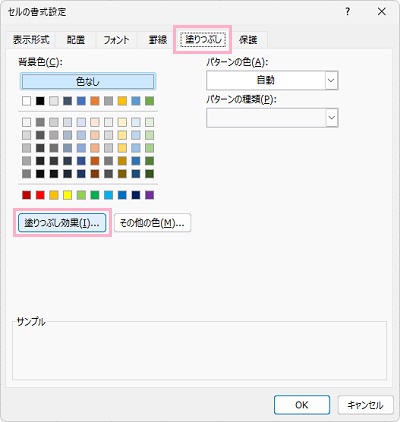Go to the フォント tab
Viewport: 400px width, 422px height.
click(116, 40)
